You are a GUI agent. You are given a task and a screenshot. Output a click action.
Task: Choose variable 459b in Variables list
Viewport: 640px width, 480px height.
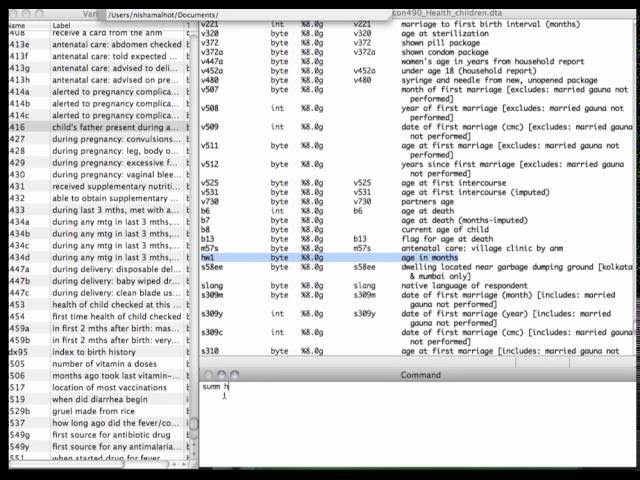click(99, 340)
